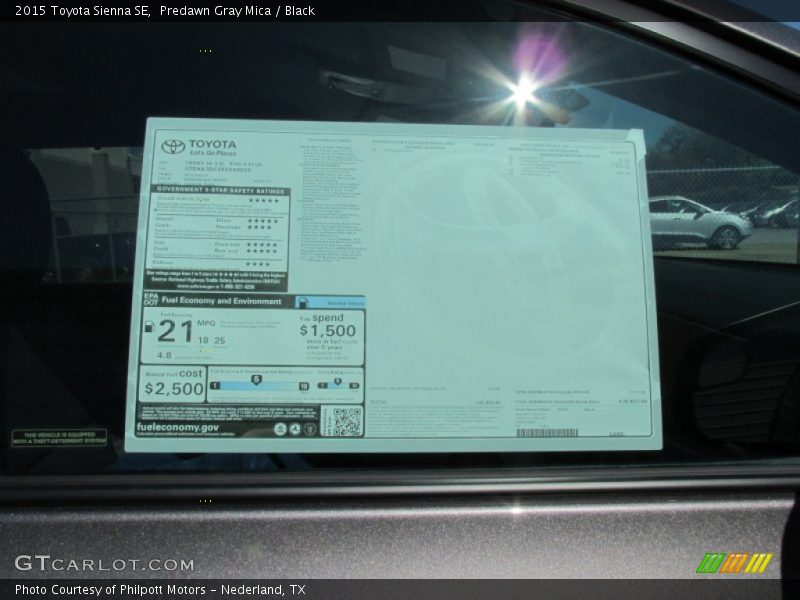Screen dimensions: 800x600
Task: Click the fuel economy rating marker showing 5
Action: tap(256, 380)
